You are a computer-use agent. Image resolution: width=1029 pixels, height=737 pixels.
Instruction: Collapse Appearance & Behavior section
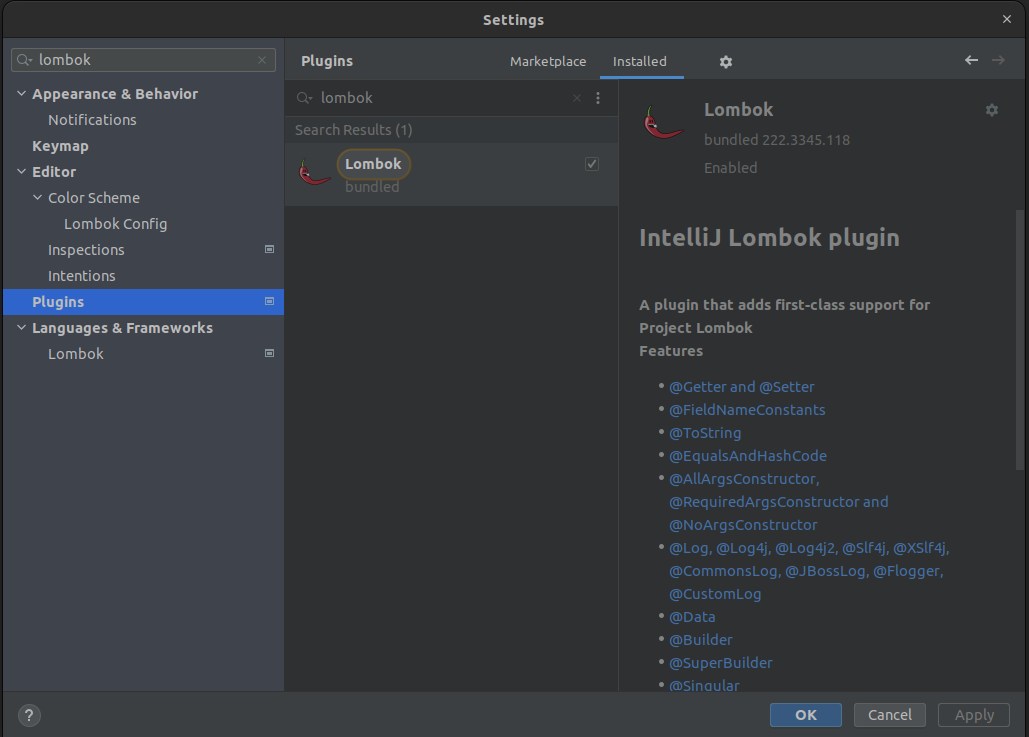tap(22, 94)
